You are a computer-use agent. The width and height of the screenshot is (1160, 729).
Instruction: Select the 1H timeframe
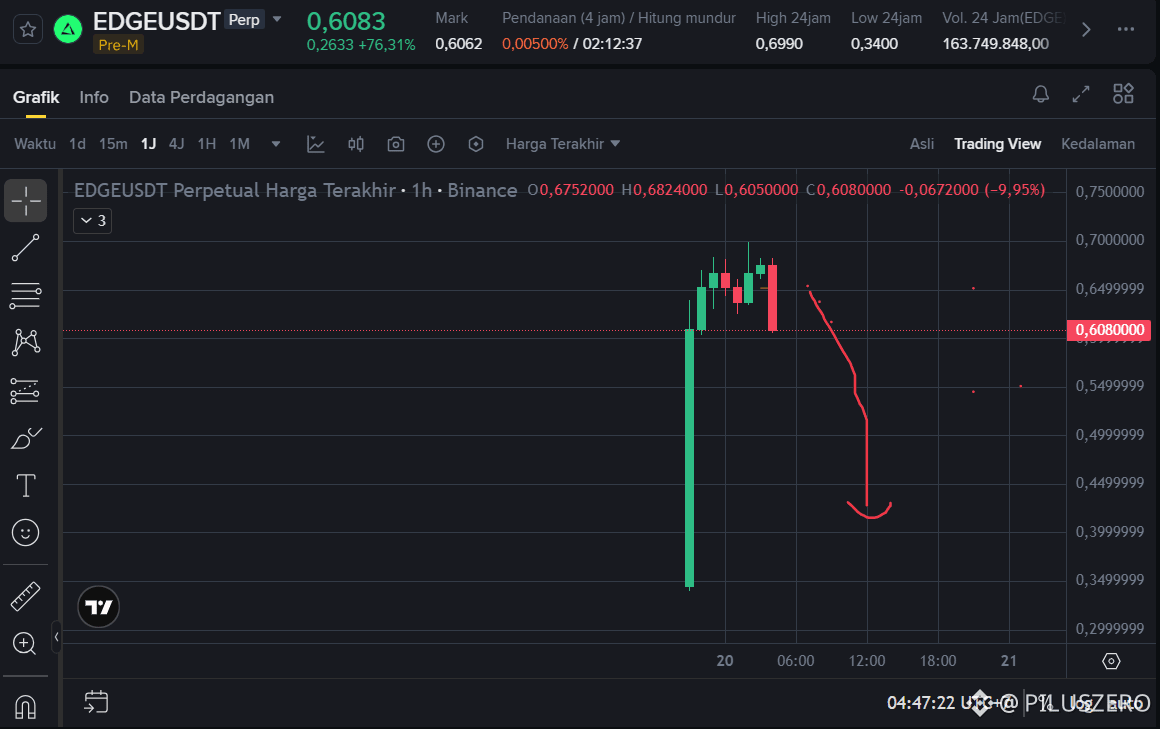(207, 144)
